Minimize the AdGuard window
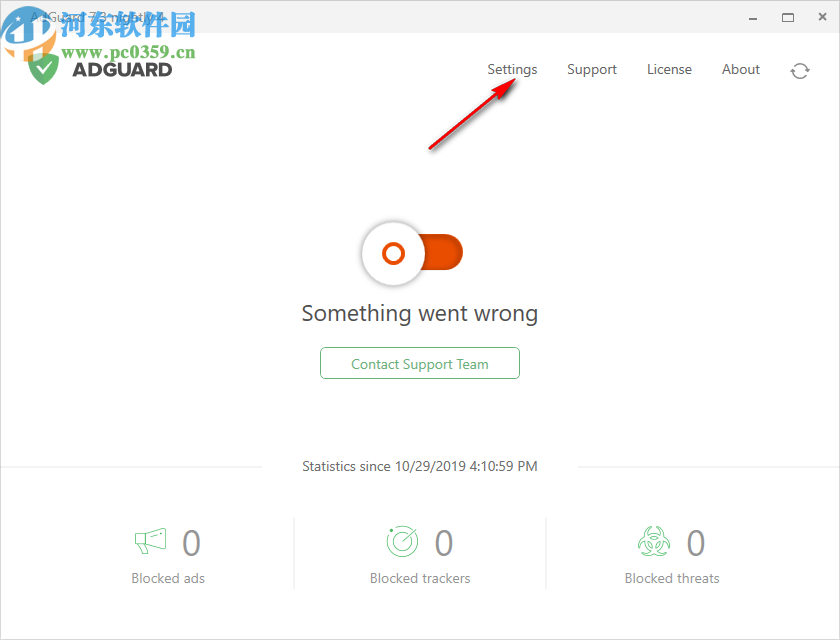Viewport: 840px width, 640px height. click(x=751, y=17)
